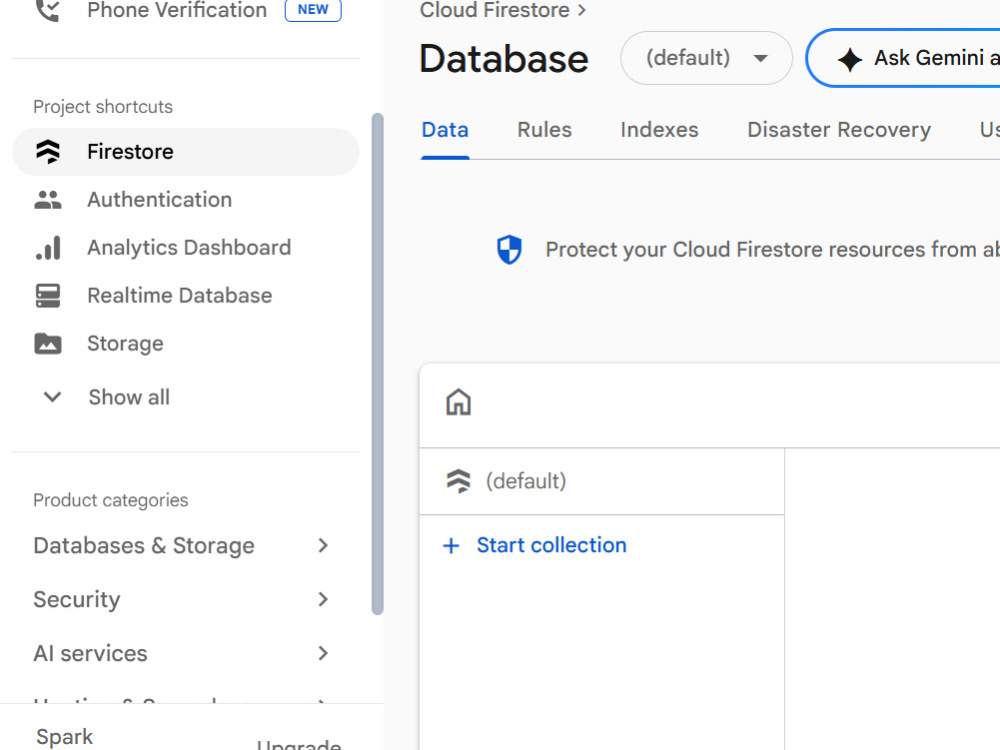Click the Ask Gemini button

click(x=903, y=58)
